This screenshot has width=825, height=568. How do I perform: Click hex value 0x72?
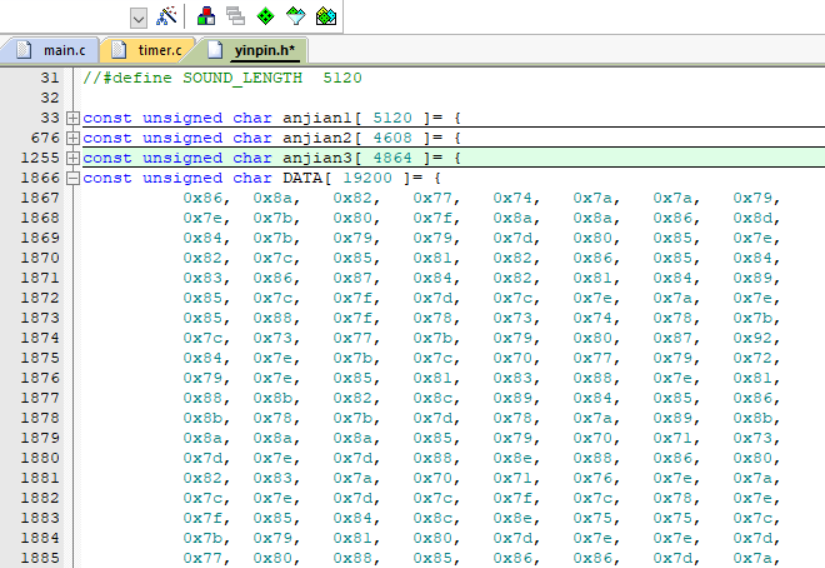(x=753, y=358)
